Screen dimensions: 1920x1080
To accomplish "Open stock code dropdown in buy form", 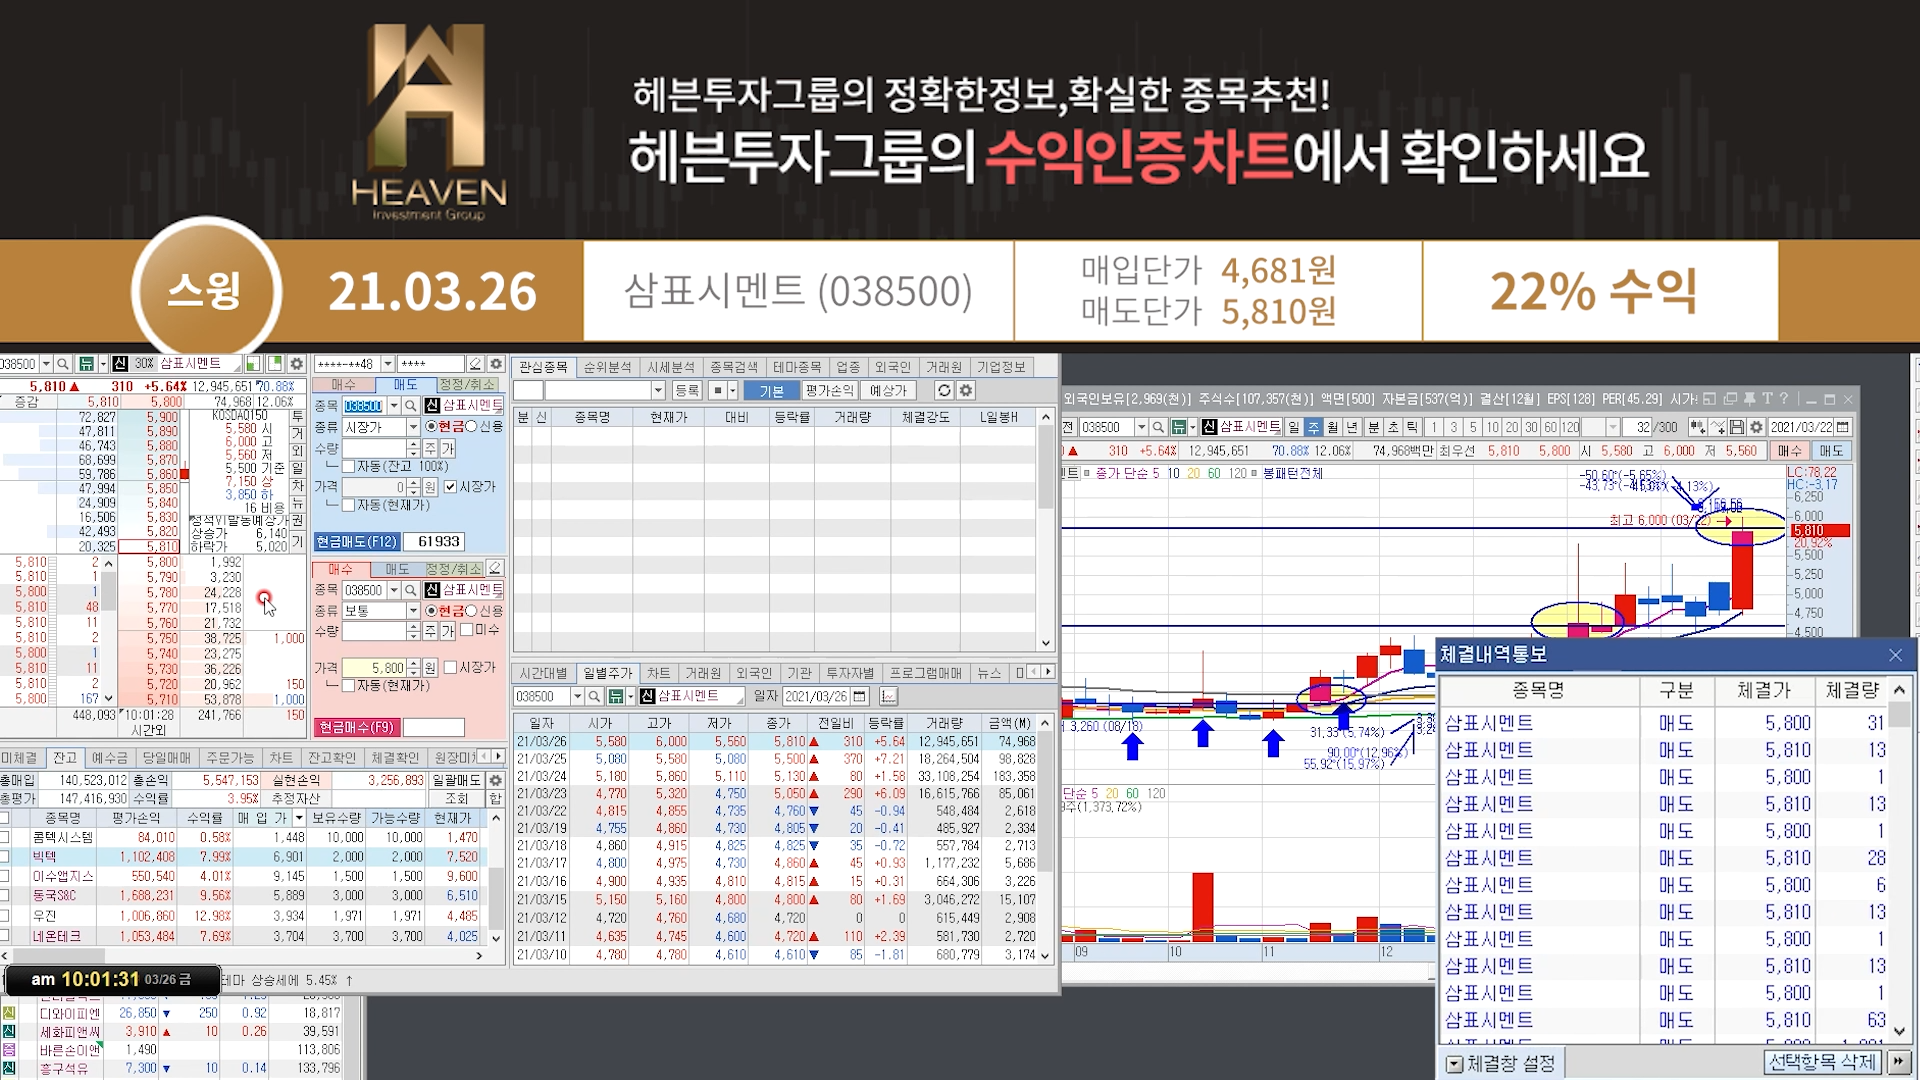I will [x=393, y=591].
